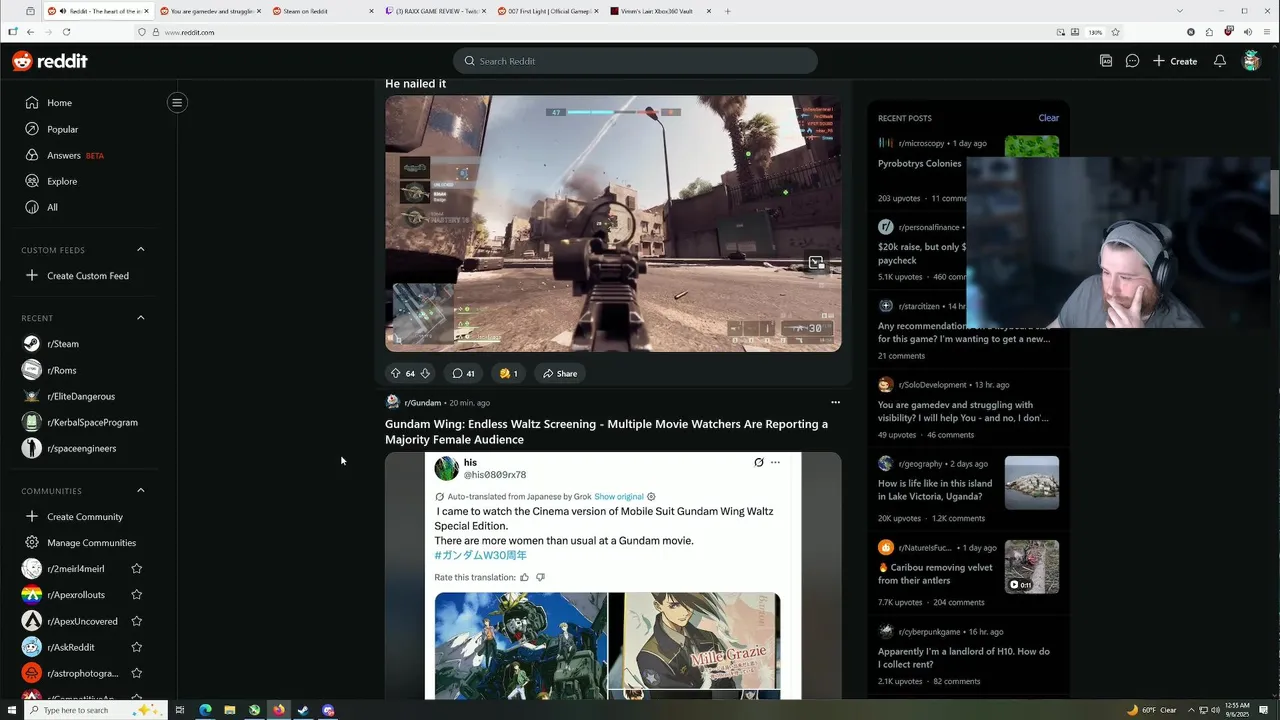The width and height of the screenshot is (1280, 720).
Task: Open 41 comments on post
Action: 463,373
